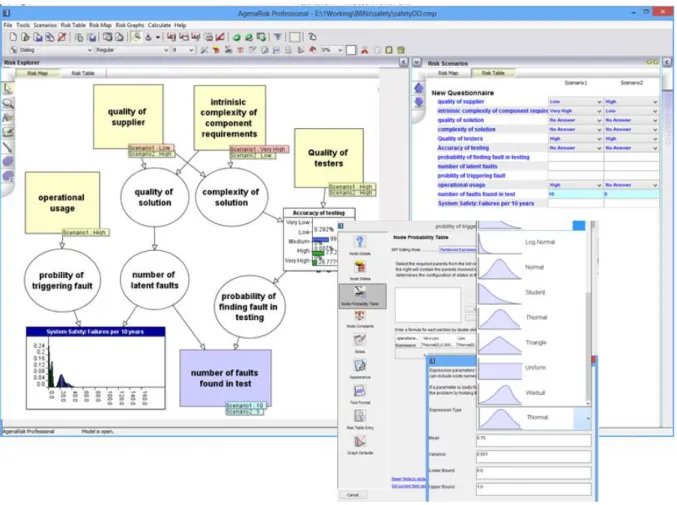This screenshot has height=505, width=677.
Task: Open Scenario2 dropdown for Quality of testers
Action: 631,139
